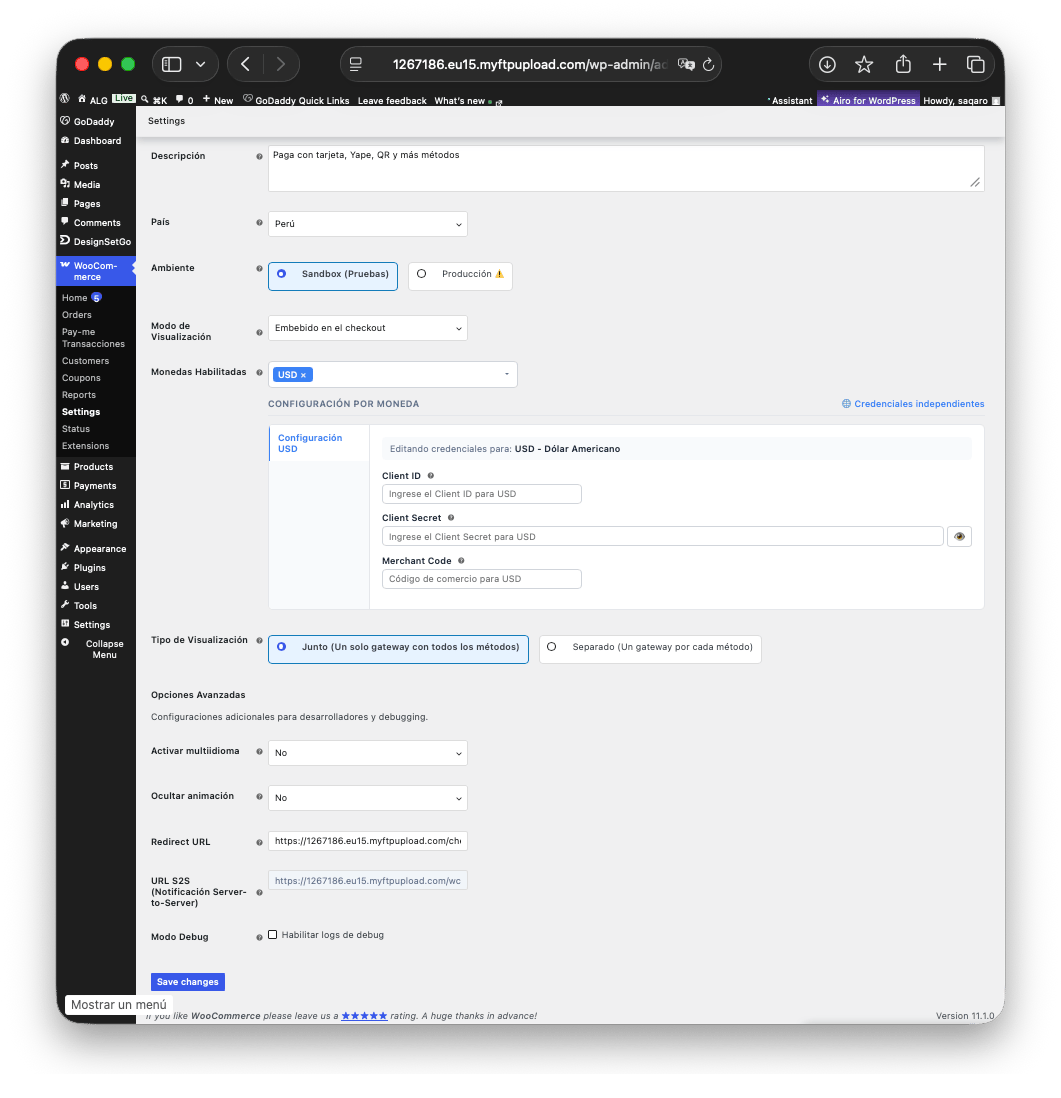Bookmark page with the star icon

click(x=864, y=64)
